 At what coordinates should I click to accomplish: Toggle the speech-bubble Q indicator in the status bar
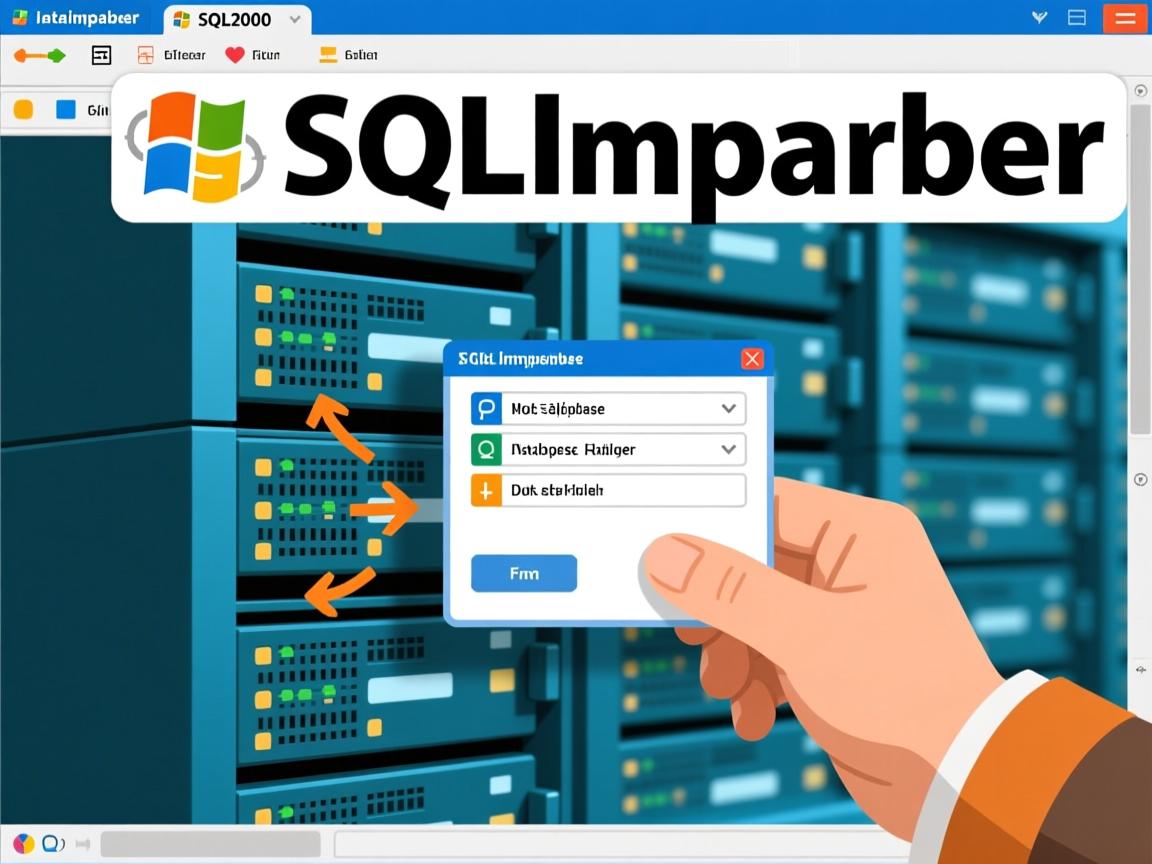pos(50,843)
